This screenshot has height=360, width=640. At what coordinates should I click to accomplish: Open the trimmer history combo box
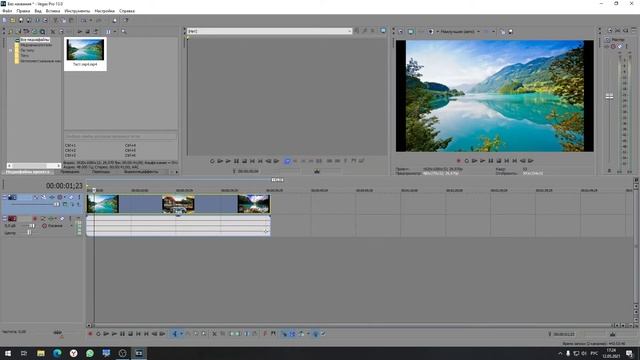pyautogui.click(x=269, y=31)
